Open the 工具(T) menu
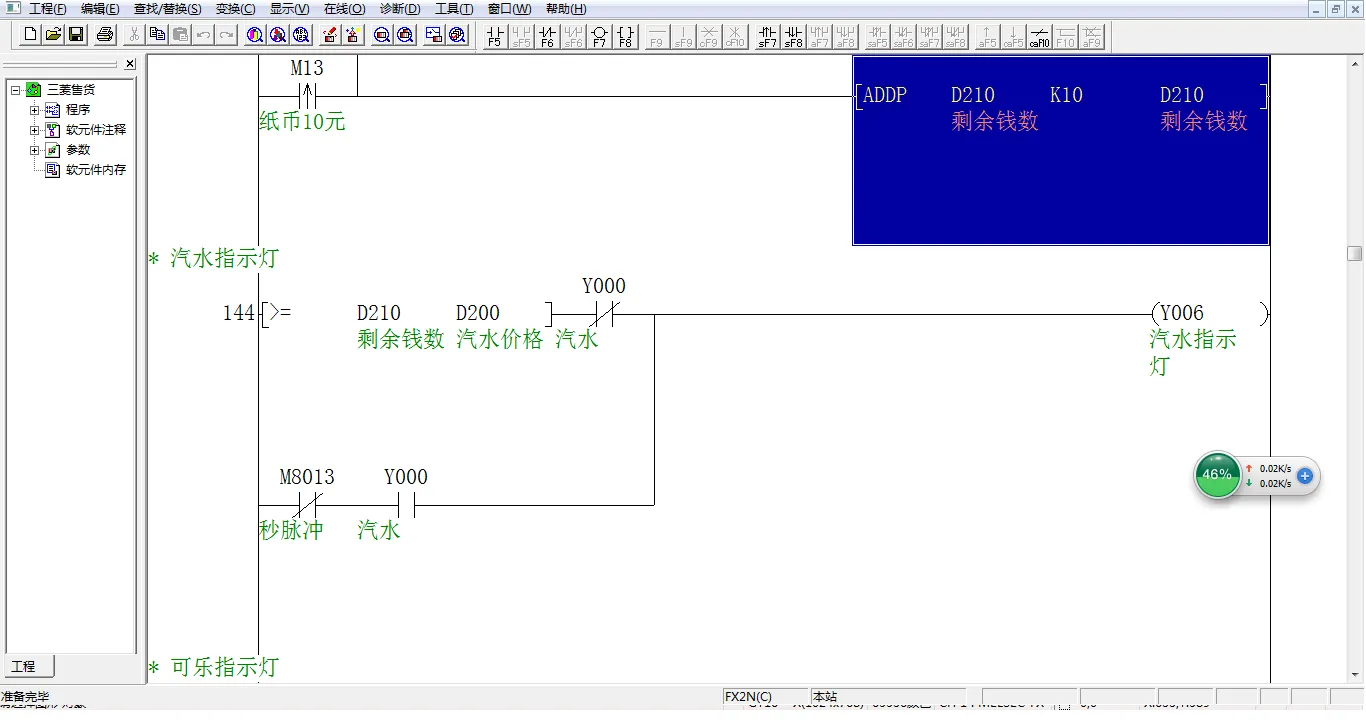 click(454, 9)
